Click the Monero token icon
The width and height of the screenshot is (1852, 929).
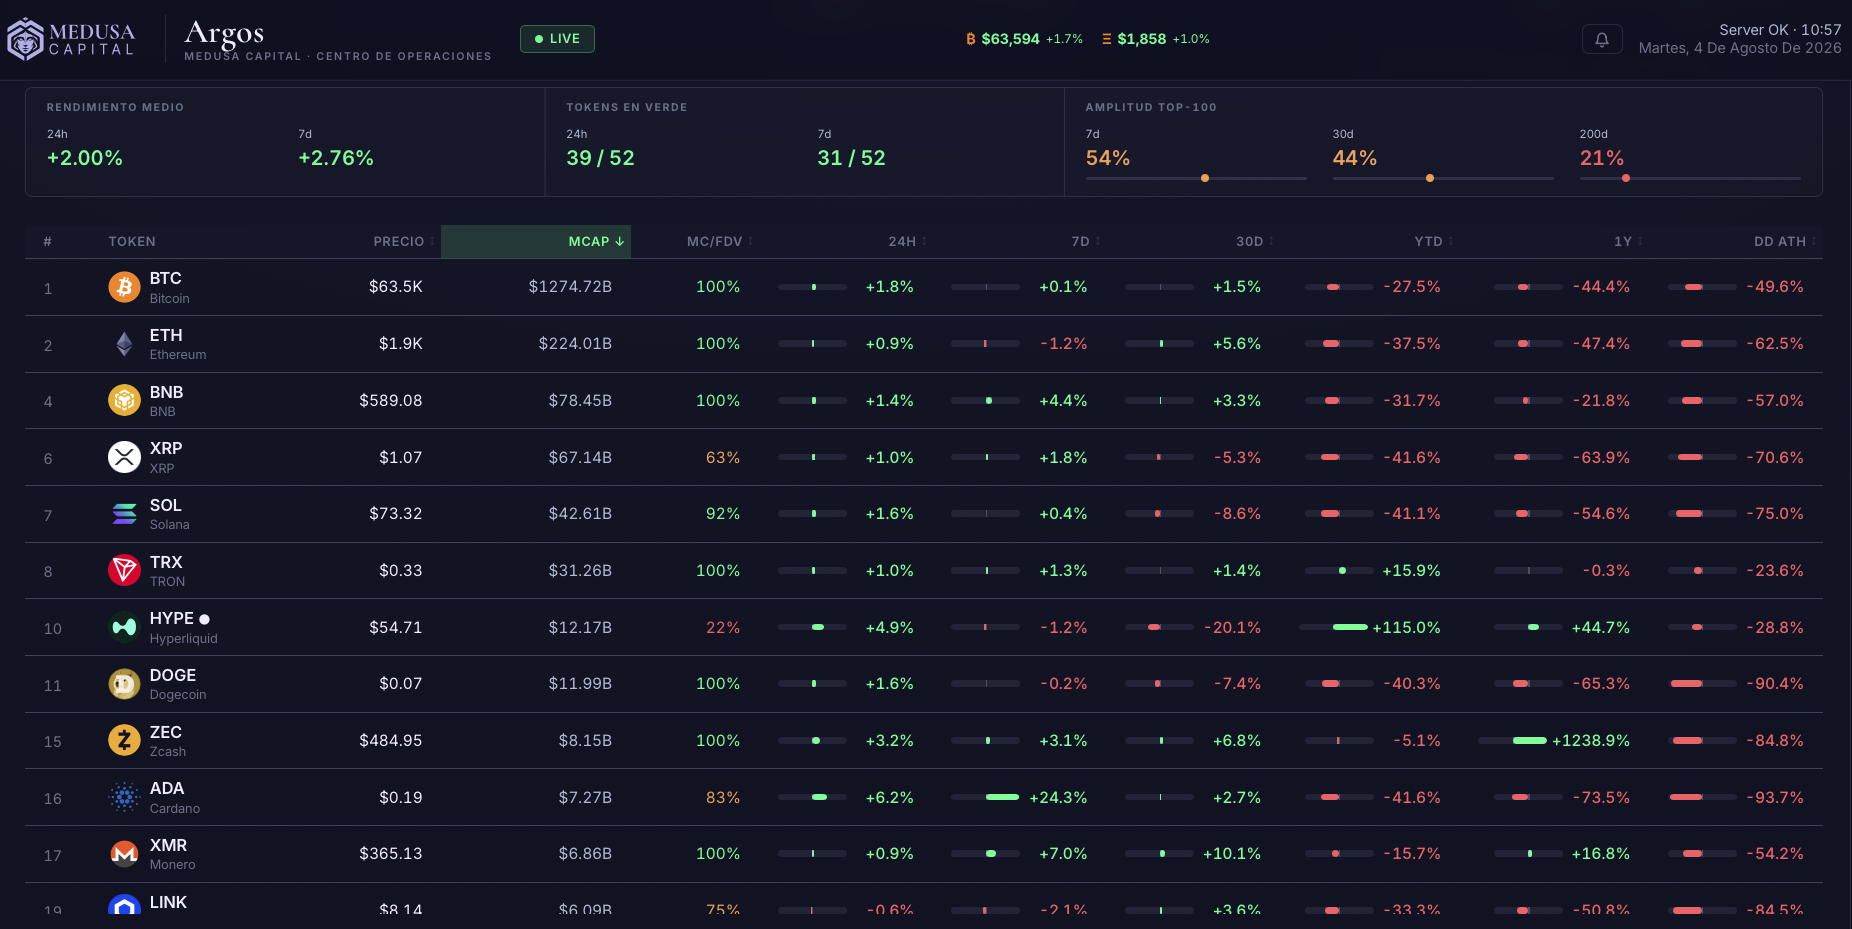point(124,854)
